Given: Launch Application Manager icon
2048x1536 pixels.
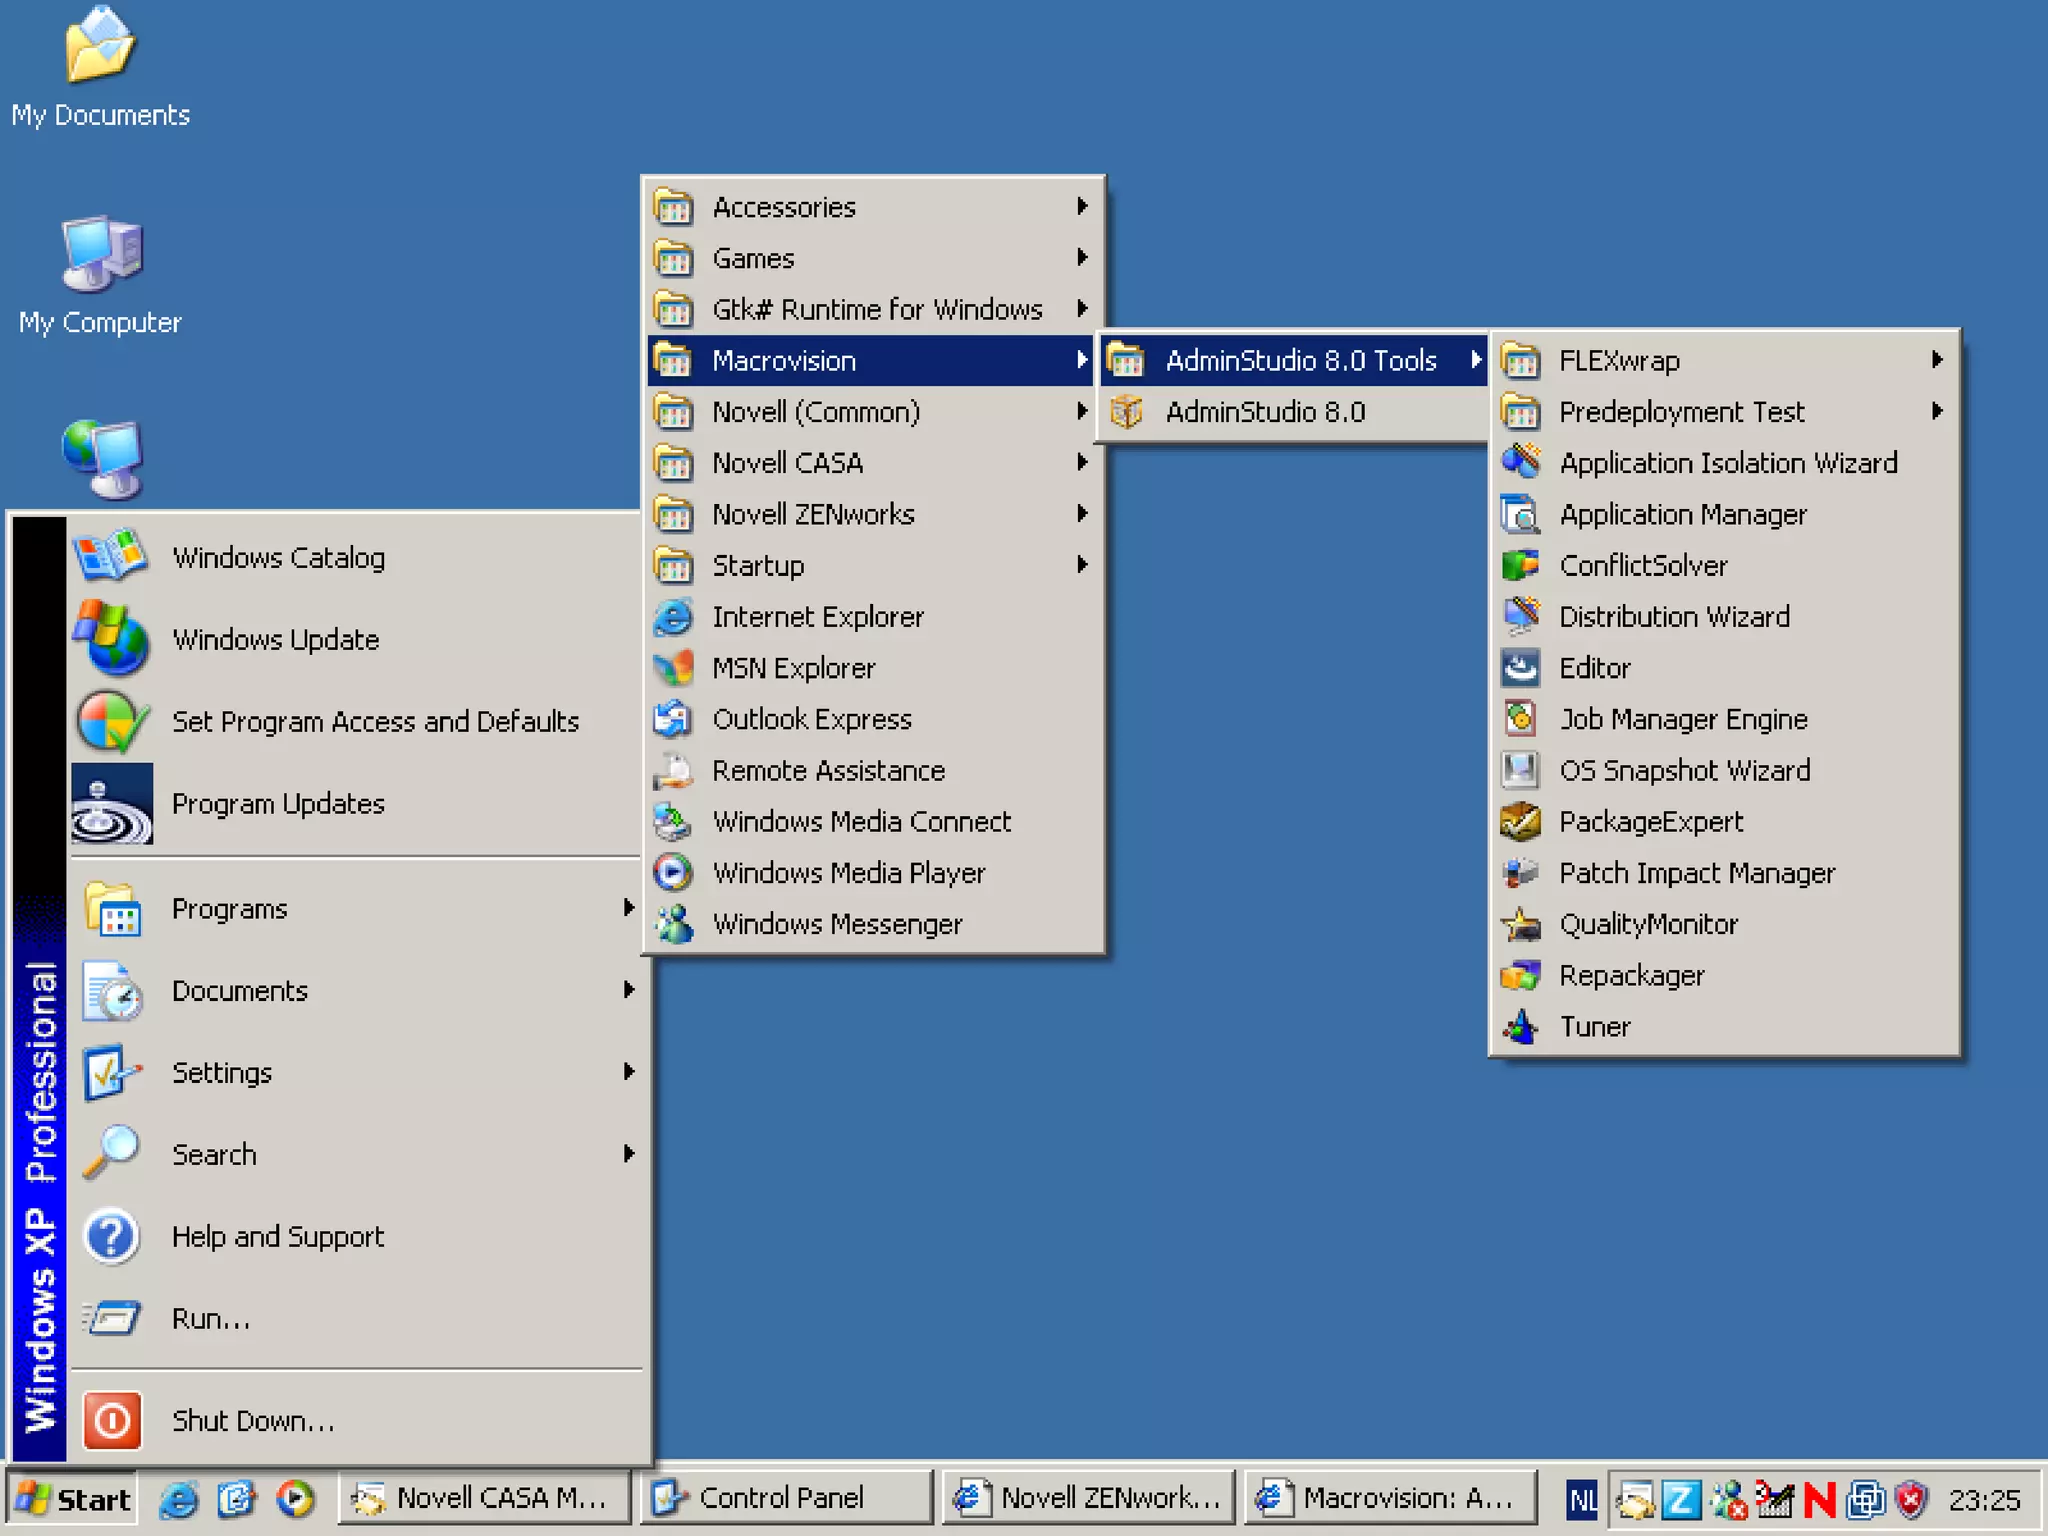Looking at the screenshot, I should pos(1521,514).
